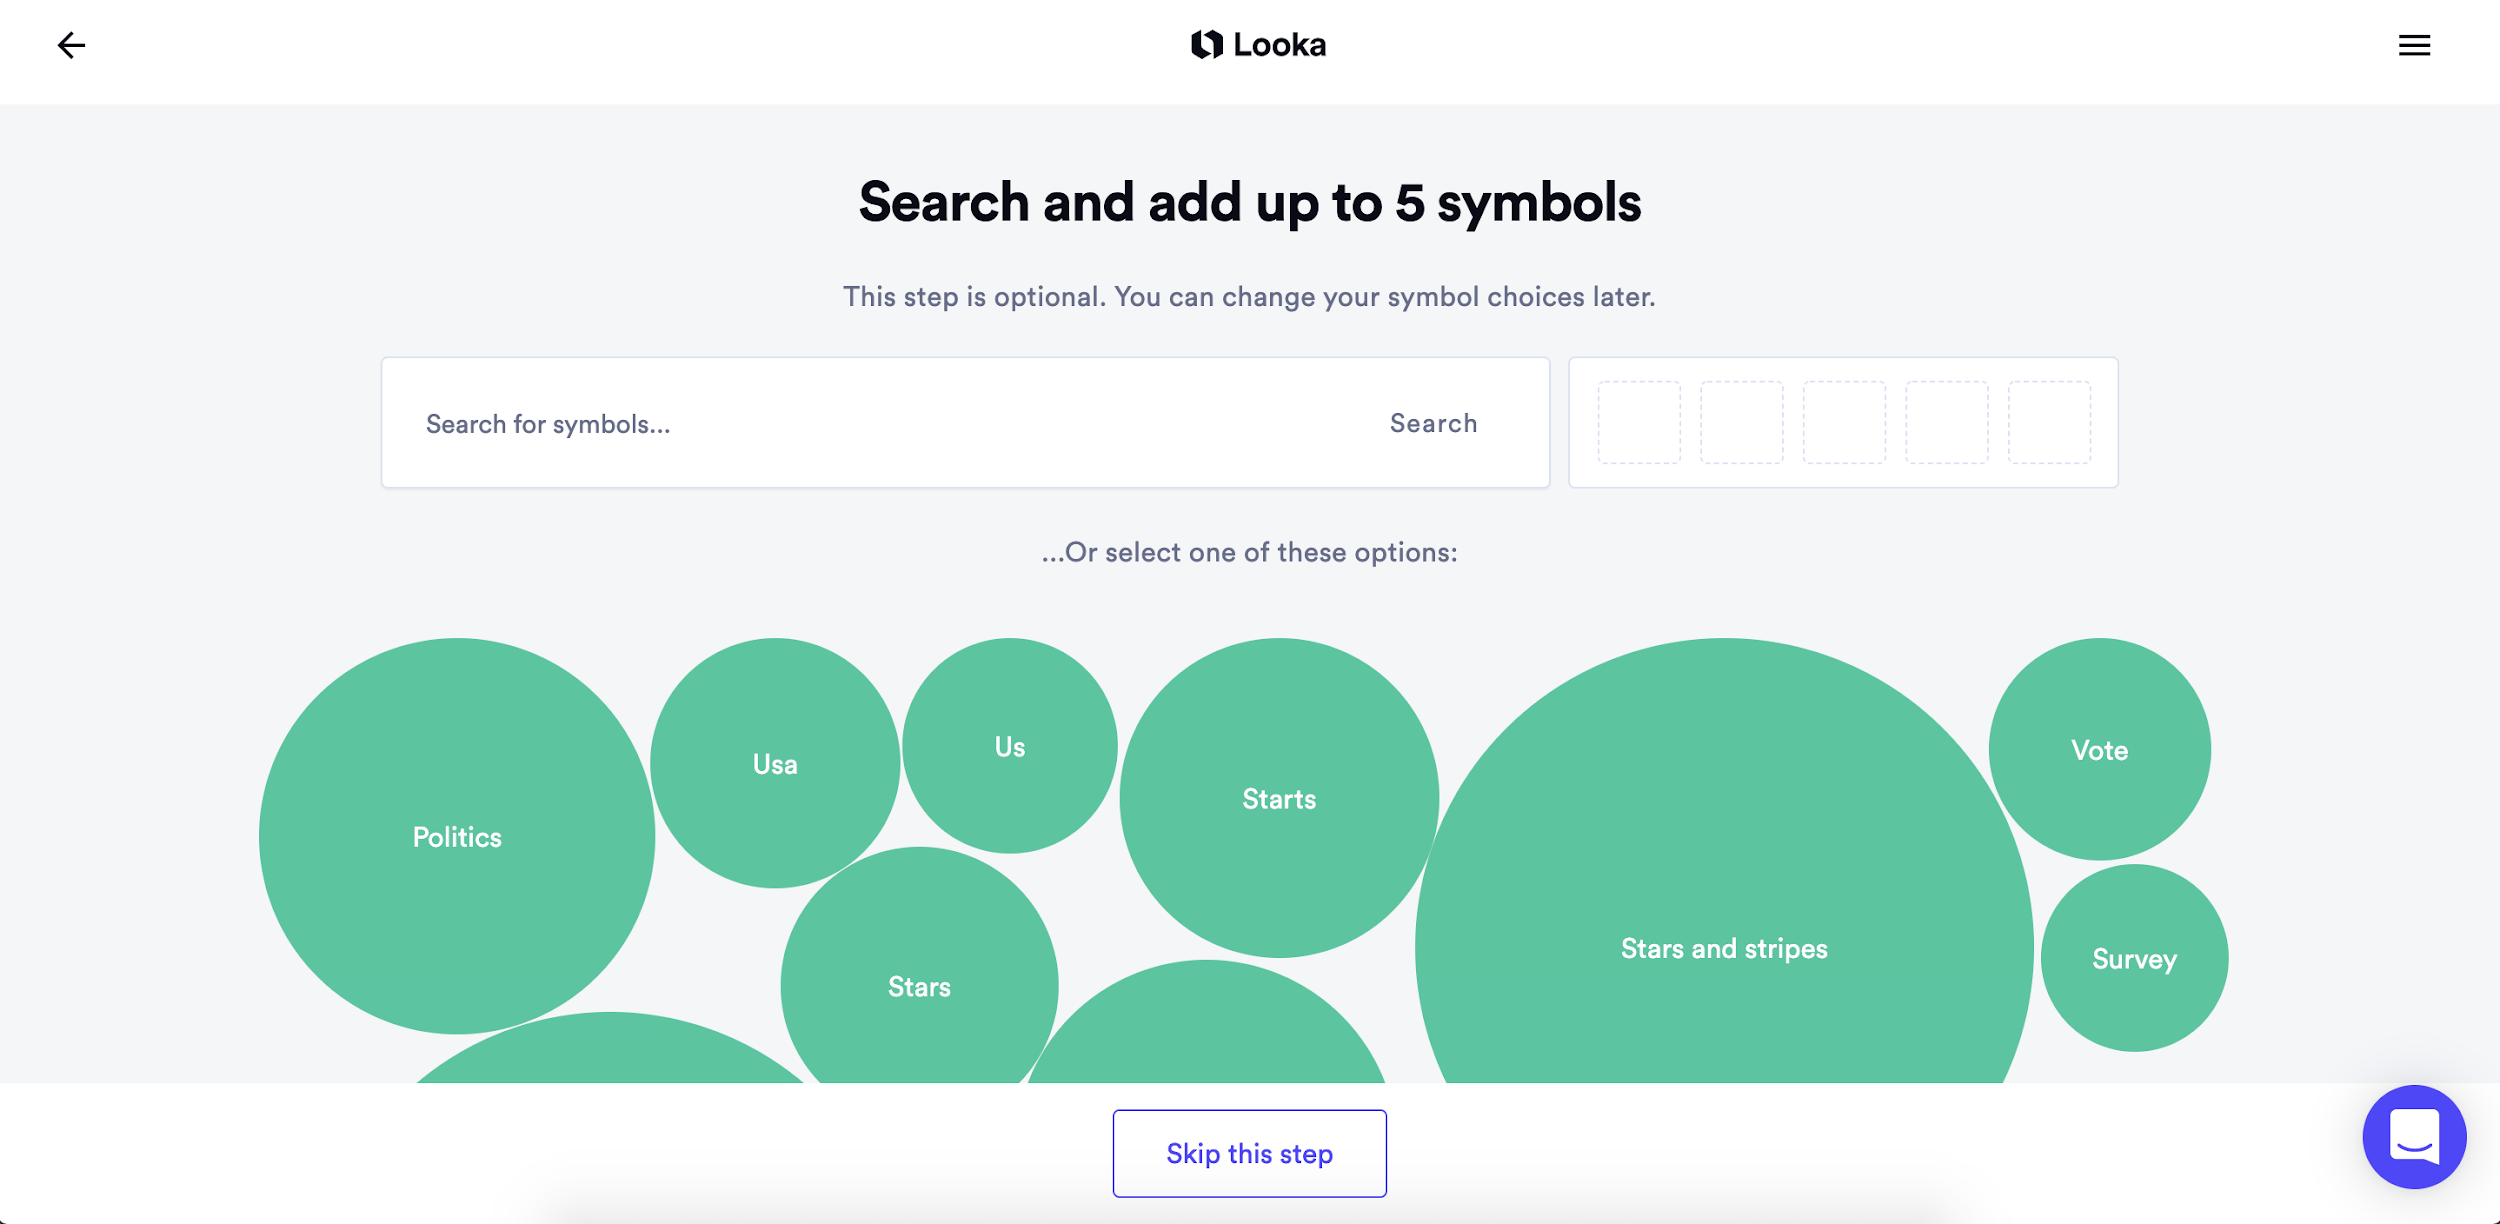Expand the Stars symbol option
The width and height of the screenshot is (2500, 1224).
[x=920, y=987]
